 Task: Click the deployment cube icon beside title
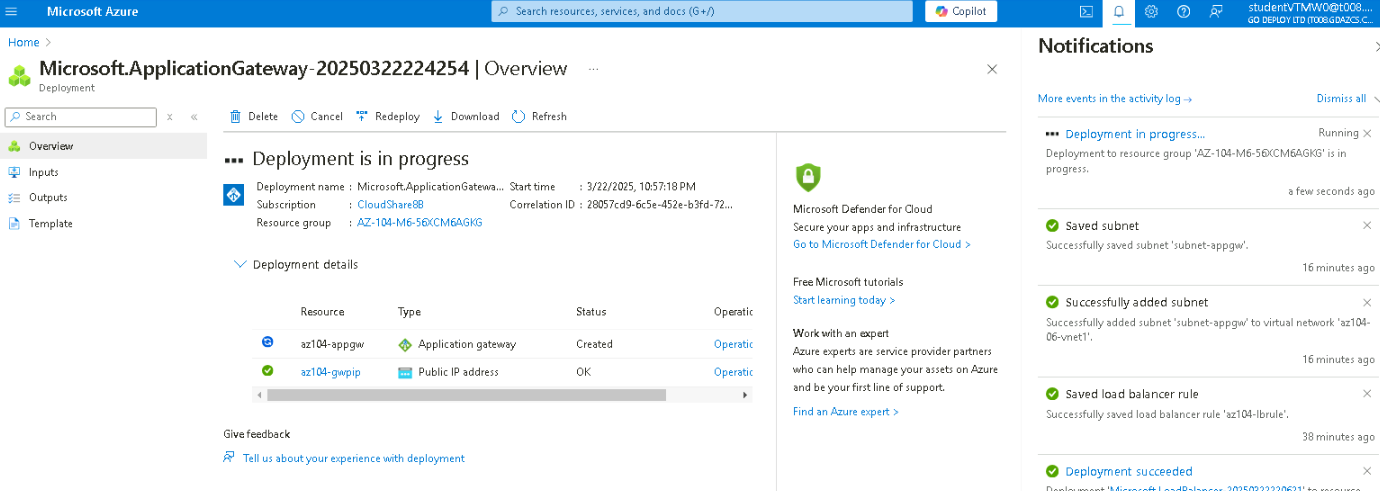pyautogui.click(x=19, y=76)
